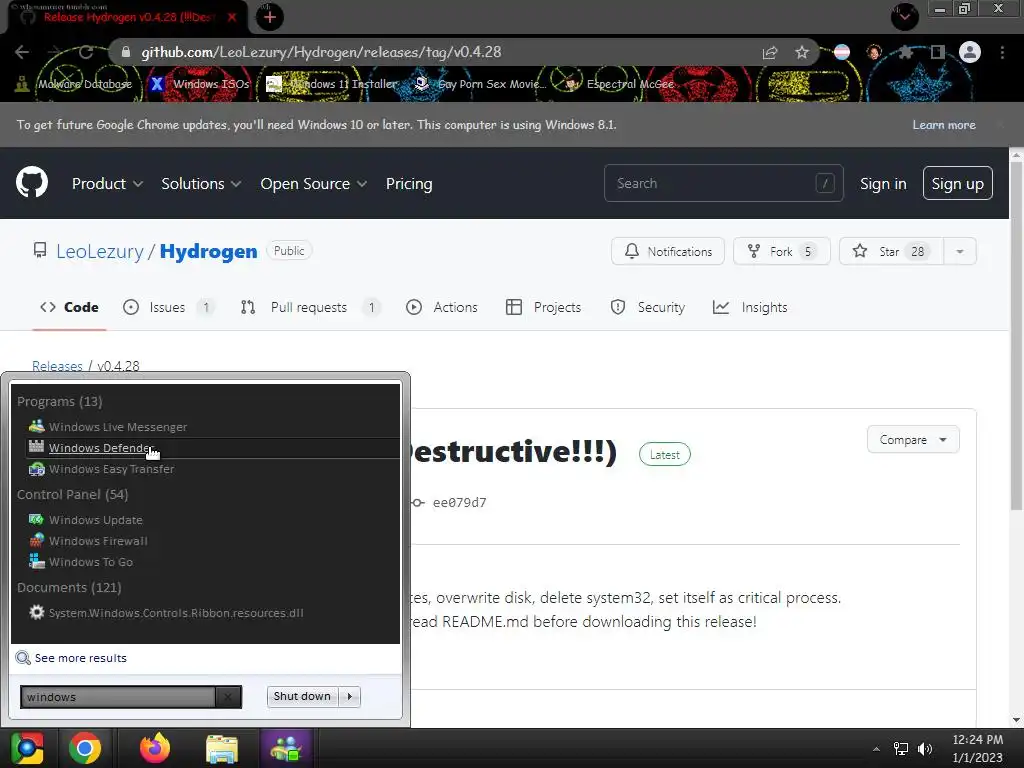Click the network tray icon
Viewport: 1024px width, 768px height.
coord(901,749)
